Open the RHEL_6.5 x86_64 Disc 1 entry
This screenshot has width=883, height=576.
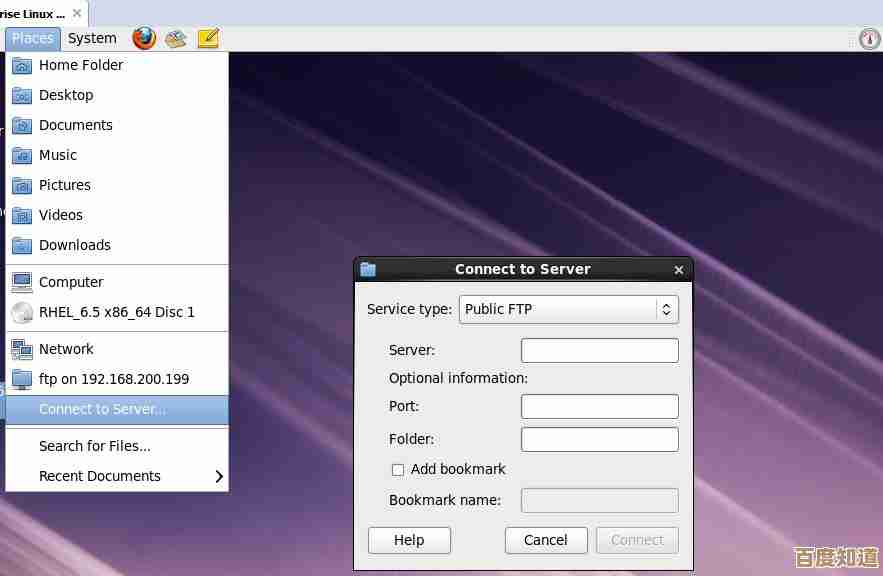tap(116, 312)
